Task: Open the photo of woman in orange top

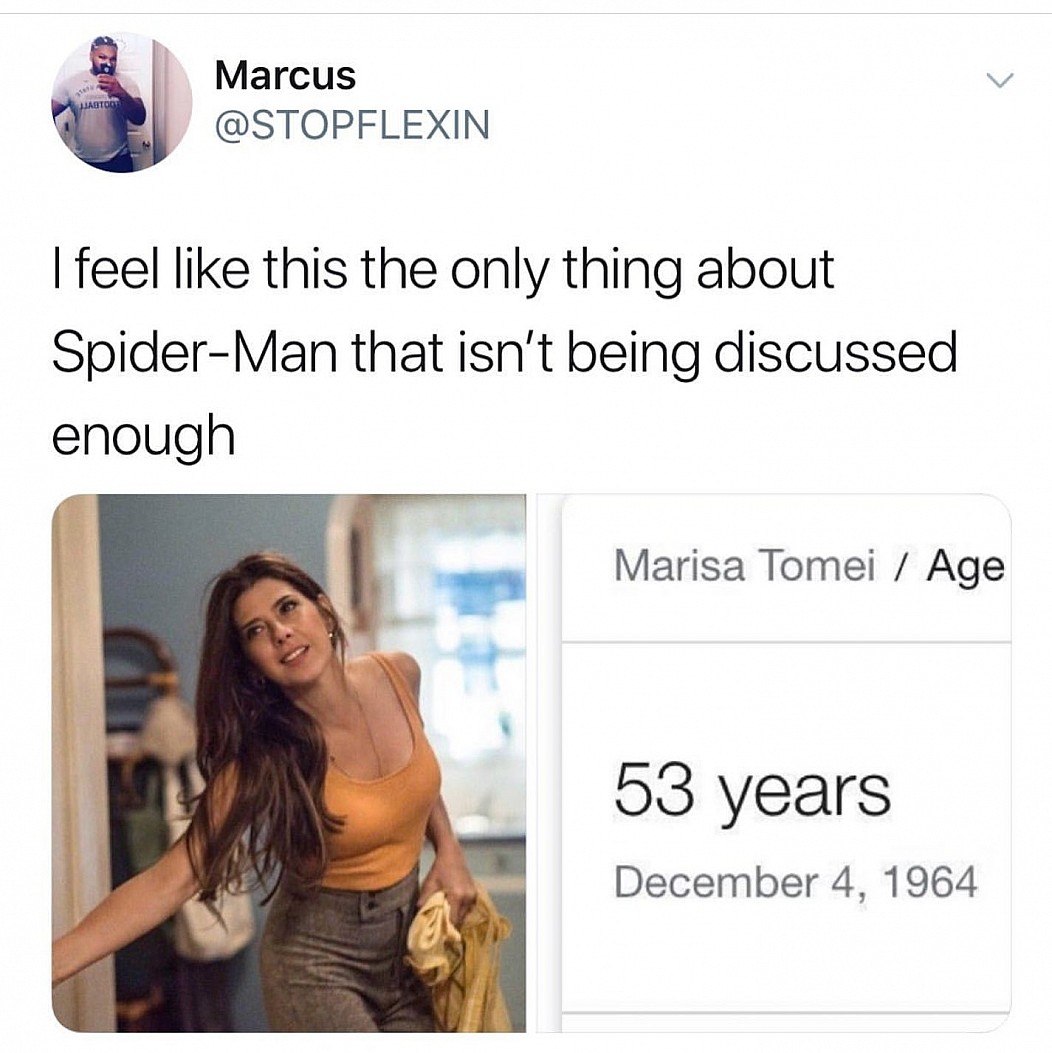Action: click(x=289, y=763)
